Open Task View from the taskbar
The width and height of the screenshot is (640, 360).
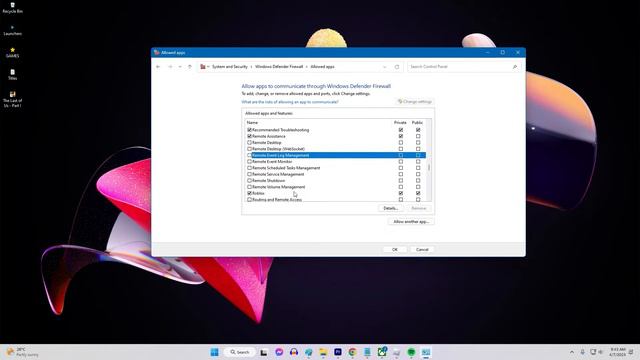[264, 352]
